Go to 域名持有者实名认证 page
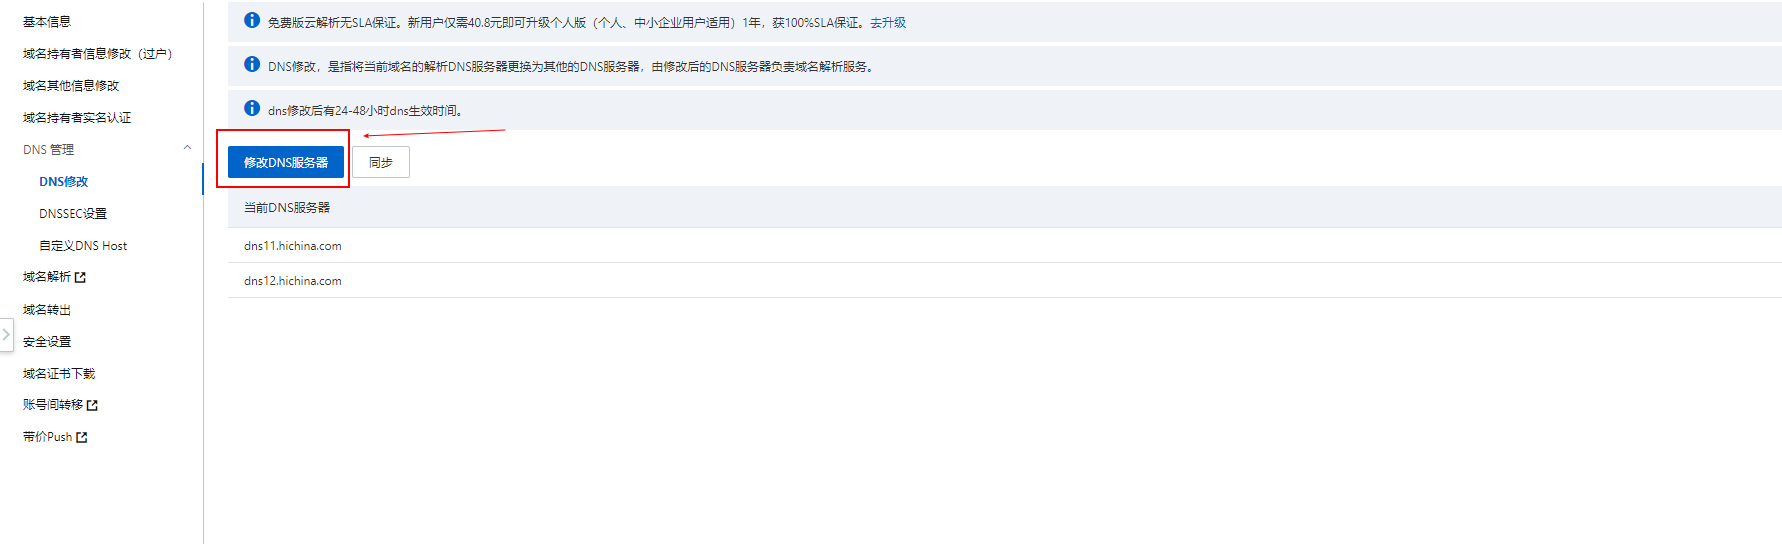1782x544 pixels. (77, 117)
